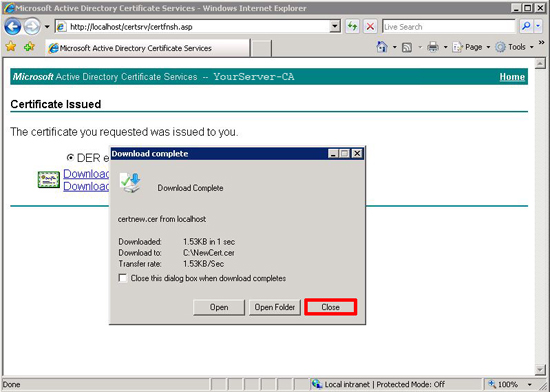
Task: Click the Home link in banner
Action: pyautogui.click(x=512, y=77)
